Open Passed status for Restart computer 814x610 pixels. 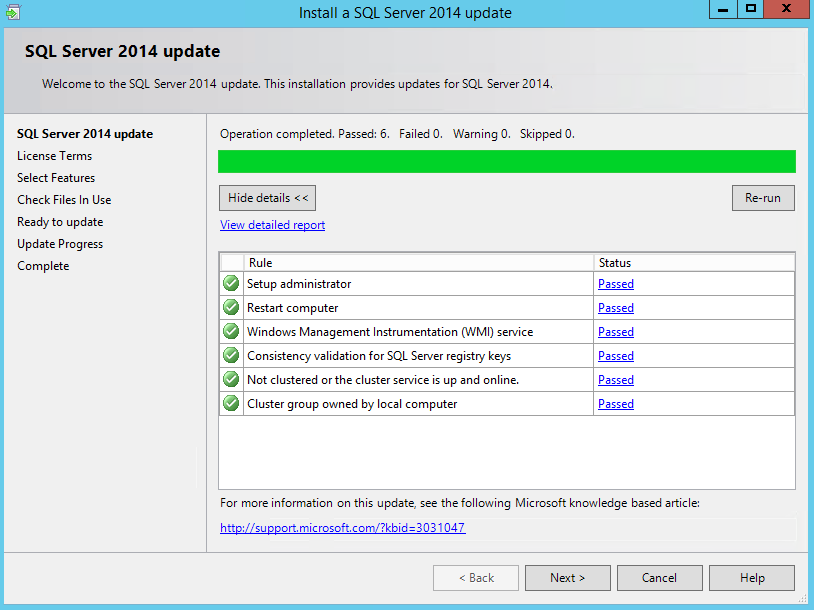click(x=616, y=308)
